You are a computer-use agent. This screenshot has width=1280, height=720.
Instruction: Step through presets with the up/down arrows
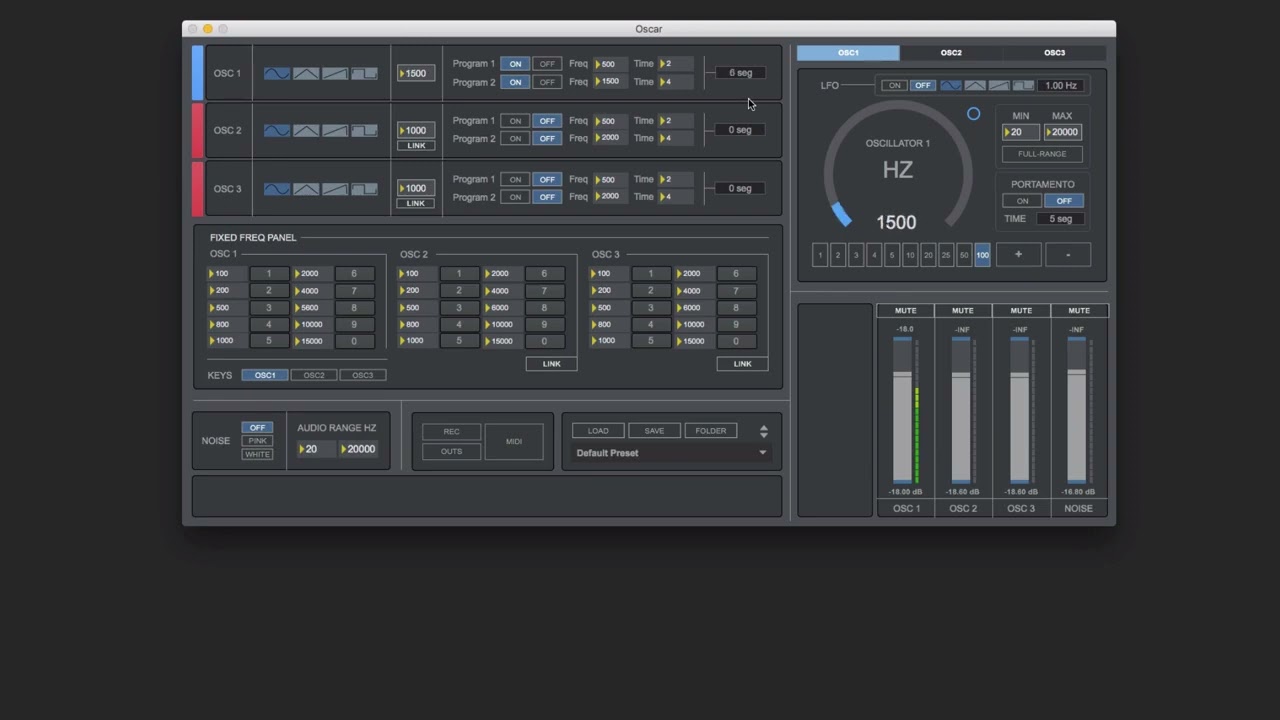pyautogui.click(x=763, y=431)
